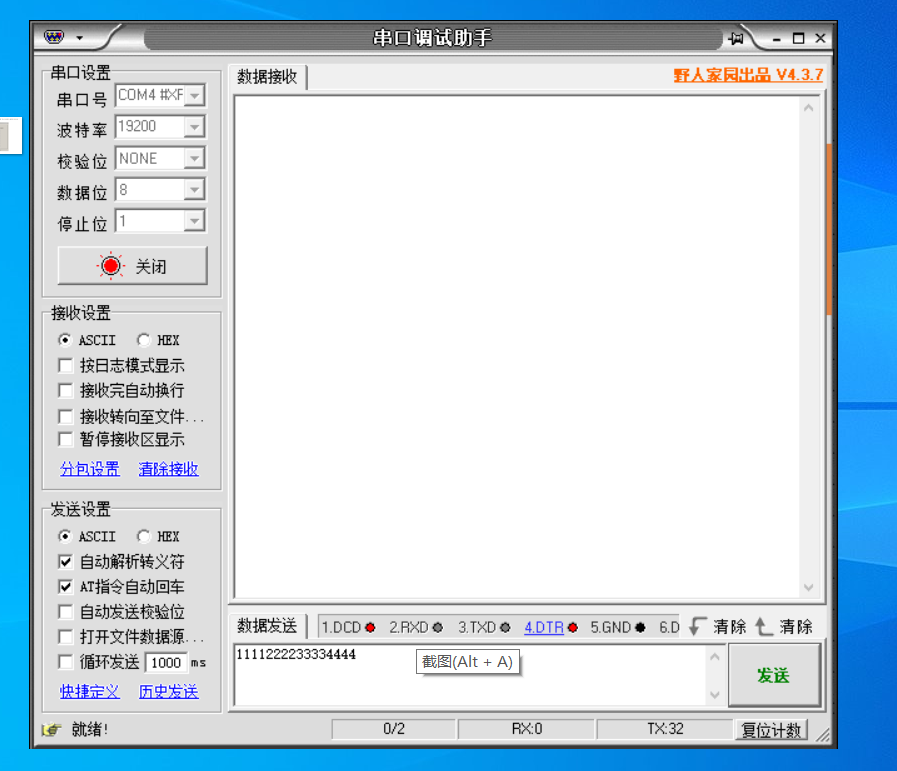The width and height of the screenshot is (897, 771).
Task: Select the 数据发送 tab
Action: [267, 626]
